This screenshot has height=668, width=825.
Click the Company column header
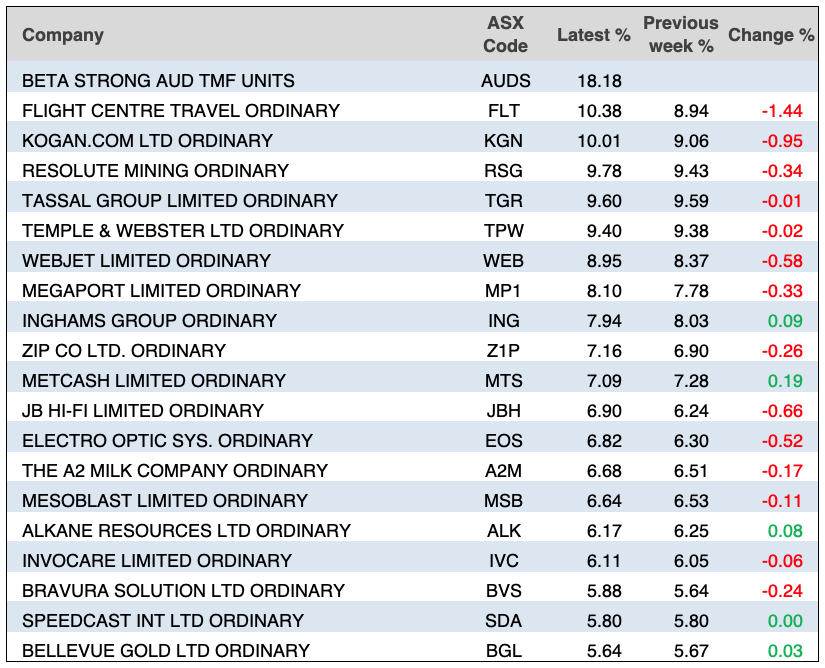(63, 35)
